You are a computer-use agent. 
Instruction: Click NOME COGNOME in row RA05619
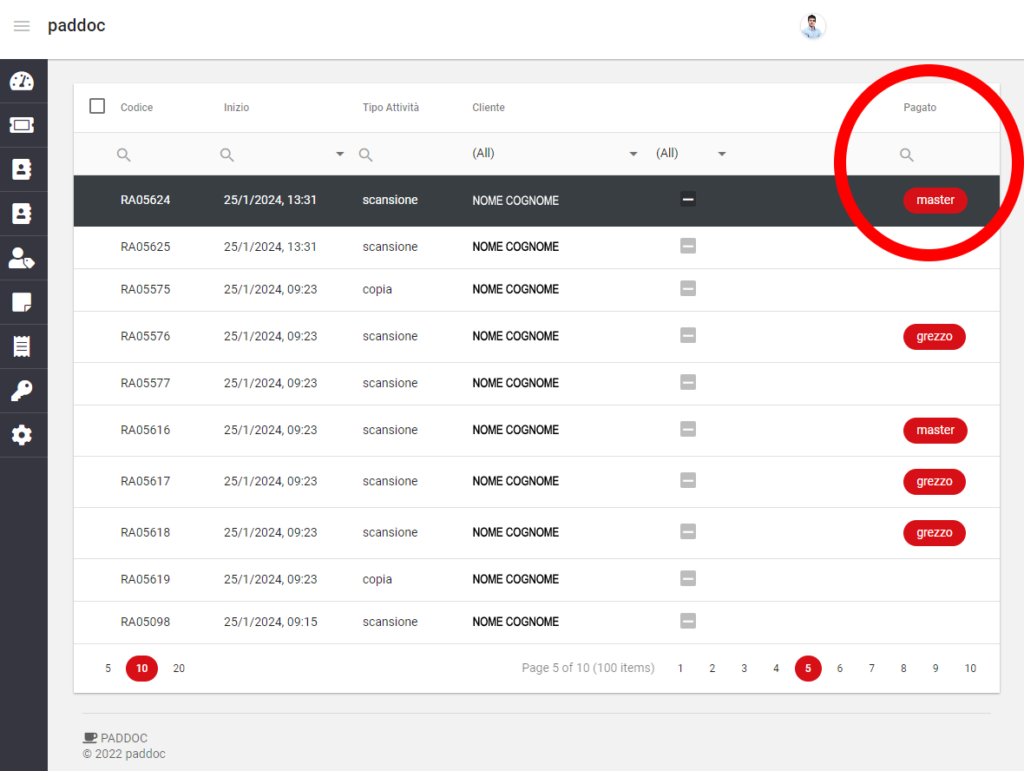pyautogui.click(x=515, y=579)
